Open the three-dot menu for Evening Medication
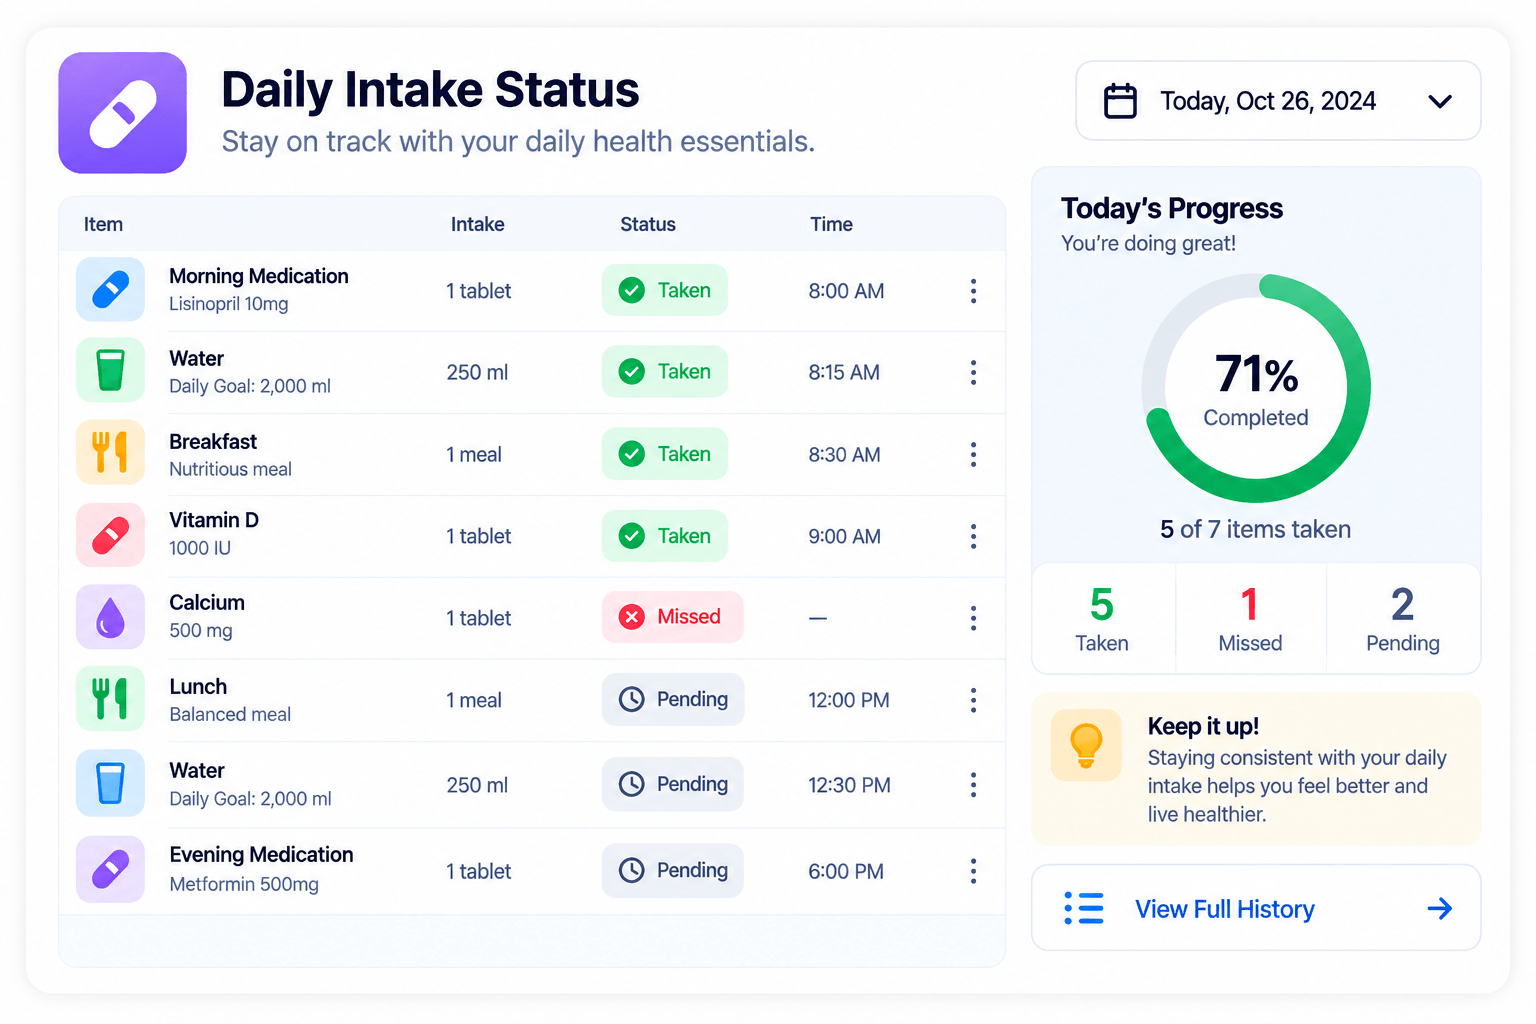Image resolution: width=1536 pixels, height=1024 pixels. (973, 871)
